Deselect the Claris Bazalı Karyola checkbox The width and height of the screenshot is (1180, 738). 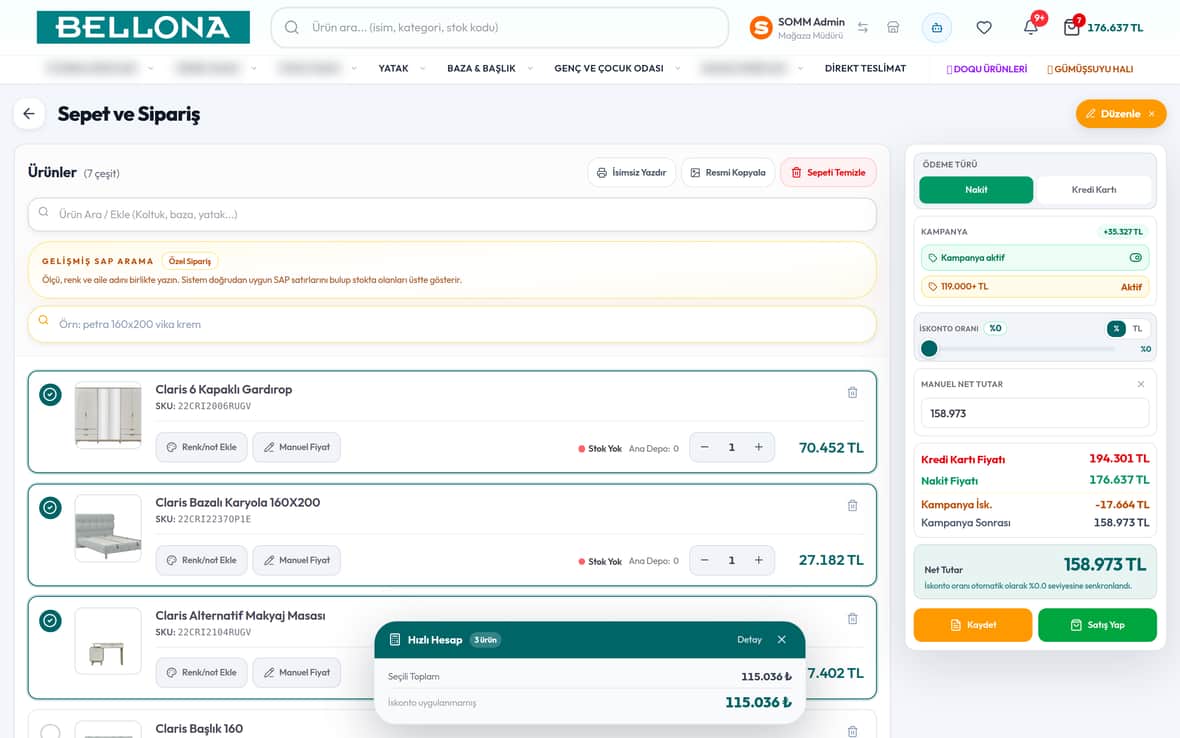tap(50, 508)
